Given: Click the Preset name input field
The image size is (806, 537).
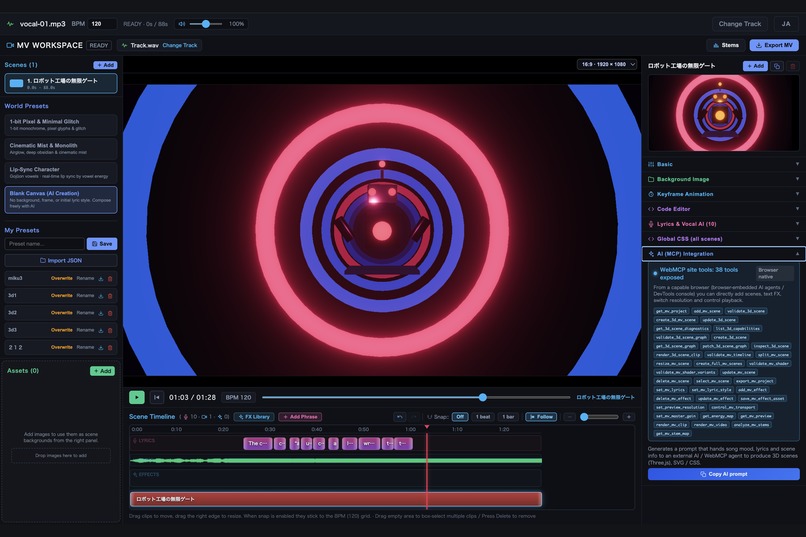Looking at the screenshot, I should [x=44, y=244].
